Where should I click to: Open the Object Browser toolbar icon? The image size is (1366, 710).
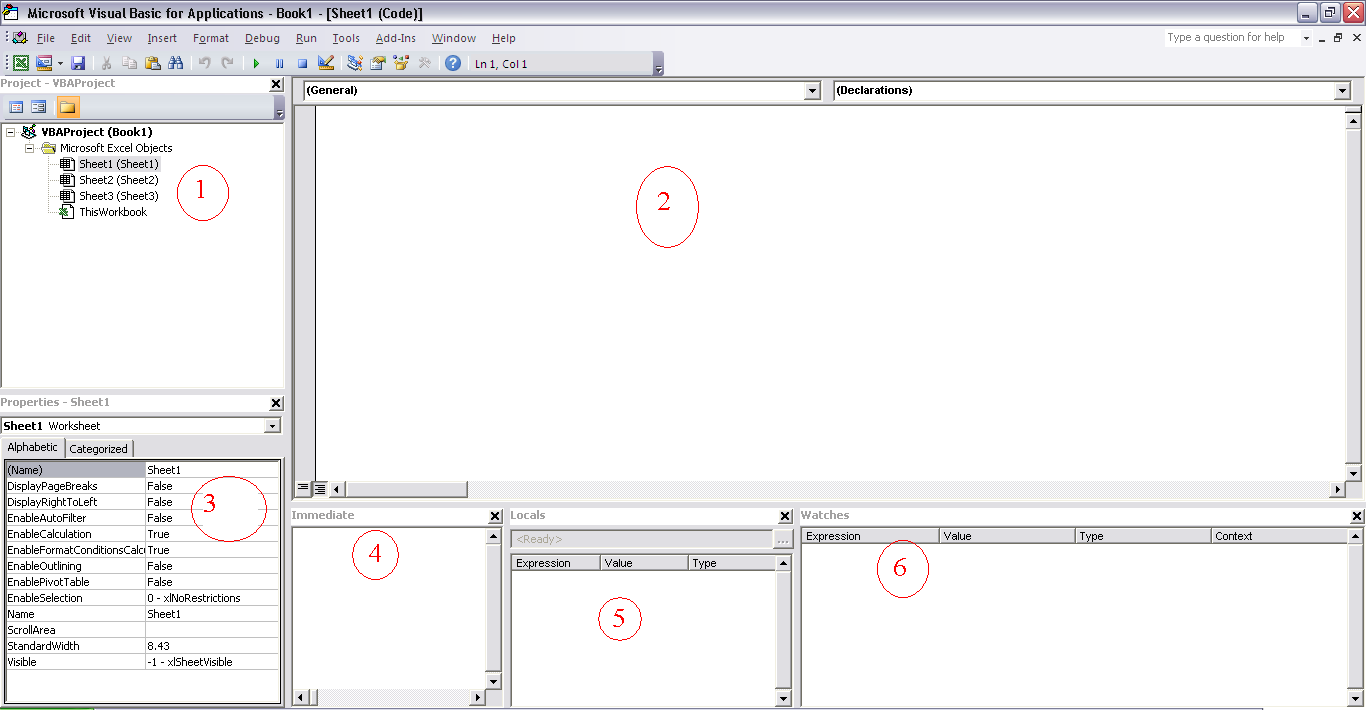point(401,63)
